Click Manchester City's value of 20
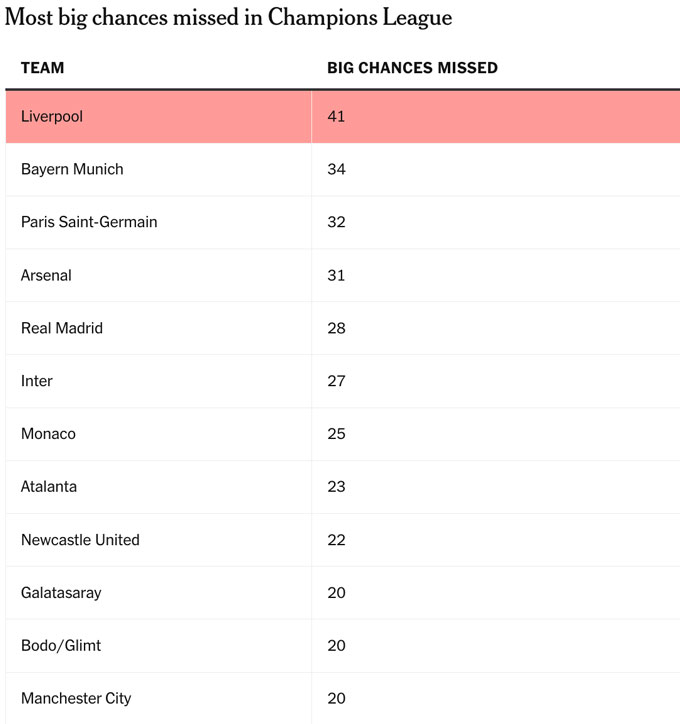Viewport: 680px width, 724px height. 336,698
